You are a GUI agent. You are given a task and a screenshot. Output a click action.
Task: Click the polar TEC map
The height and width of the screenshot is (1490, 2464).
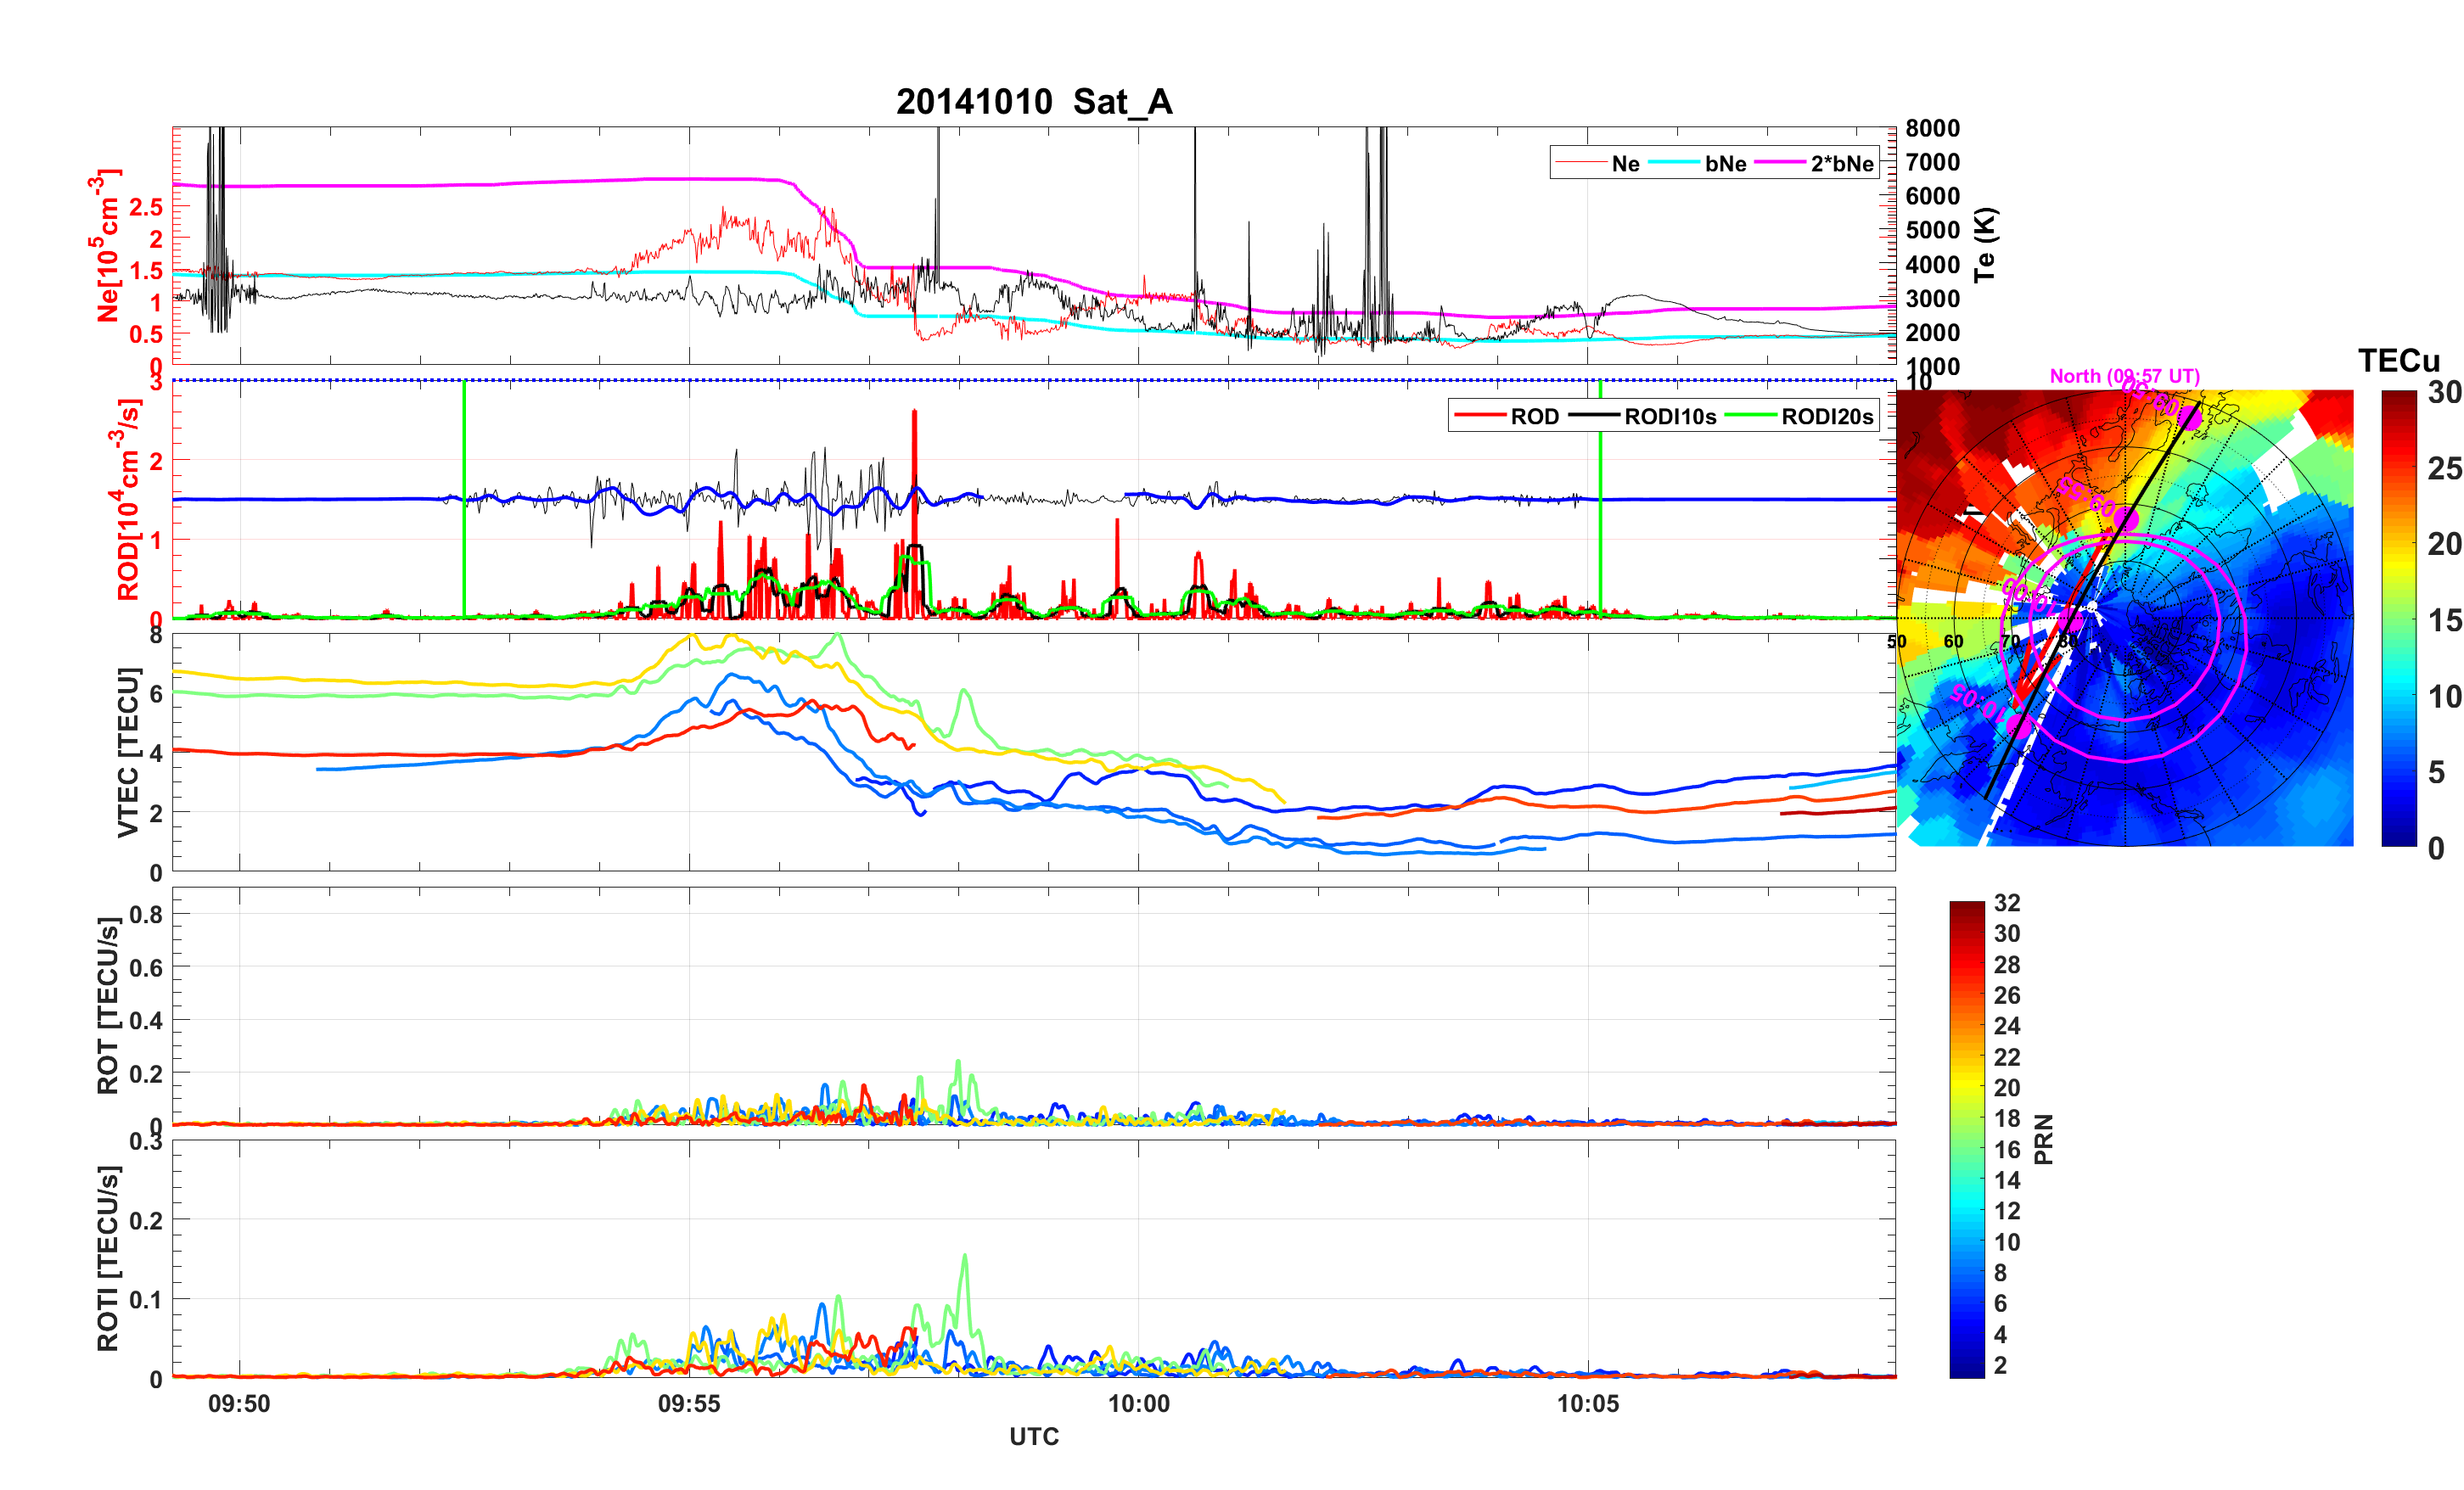click(2125, 618)
